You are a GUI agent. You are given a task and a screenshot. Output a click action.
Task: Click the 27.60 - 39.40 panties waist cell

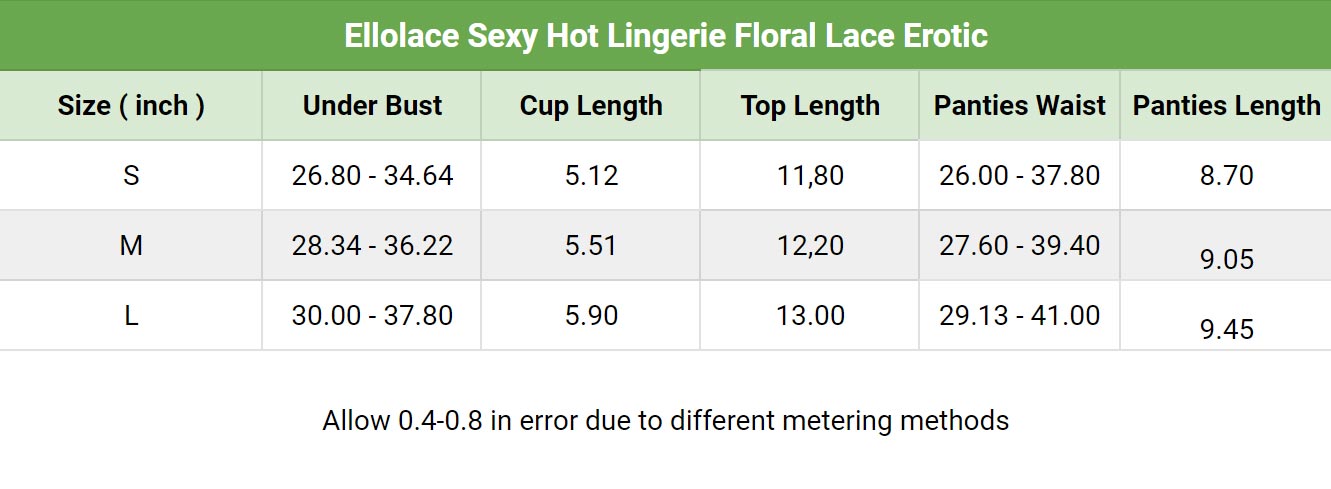[1020, 246]
